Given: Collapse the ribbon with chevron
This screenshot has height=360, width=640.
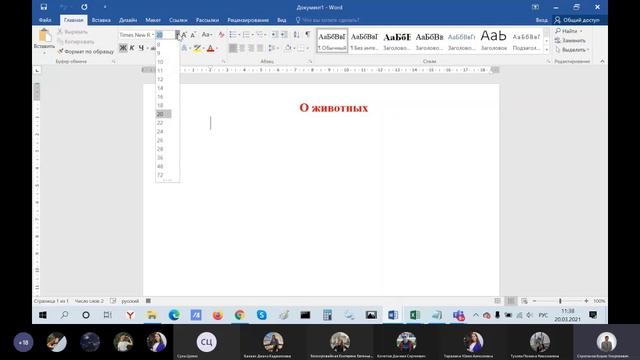Looking at the screenshot, I should [x=602, y=61].
